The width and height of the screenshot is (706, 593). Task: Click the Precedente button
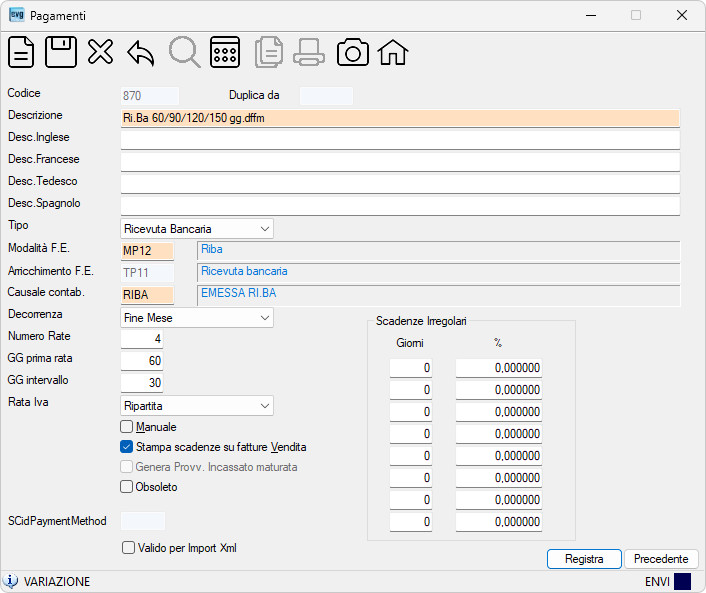tap(661, 559)
